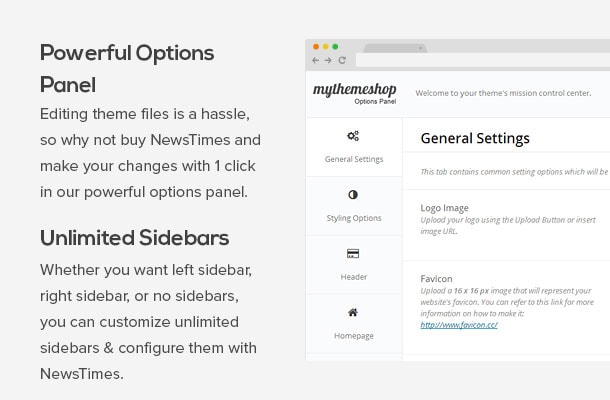The width and height of the screenshot is (610, 400).
Task: Click the browser address bar
Action: click(x=483, y=60)
